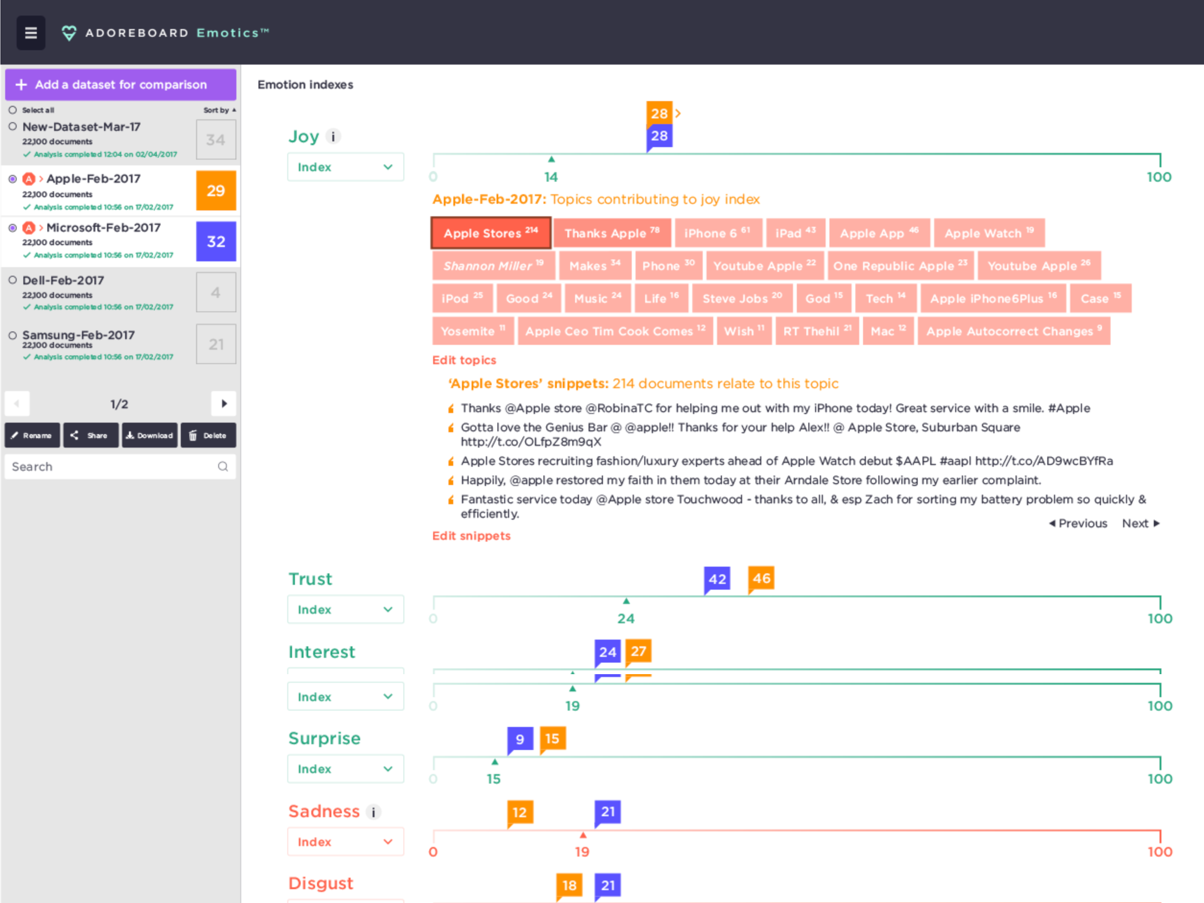Select the iPad topic tag

pyautogui.click(x=795, y=233)
